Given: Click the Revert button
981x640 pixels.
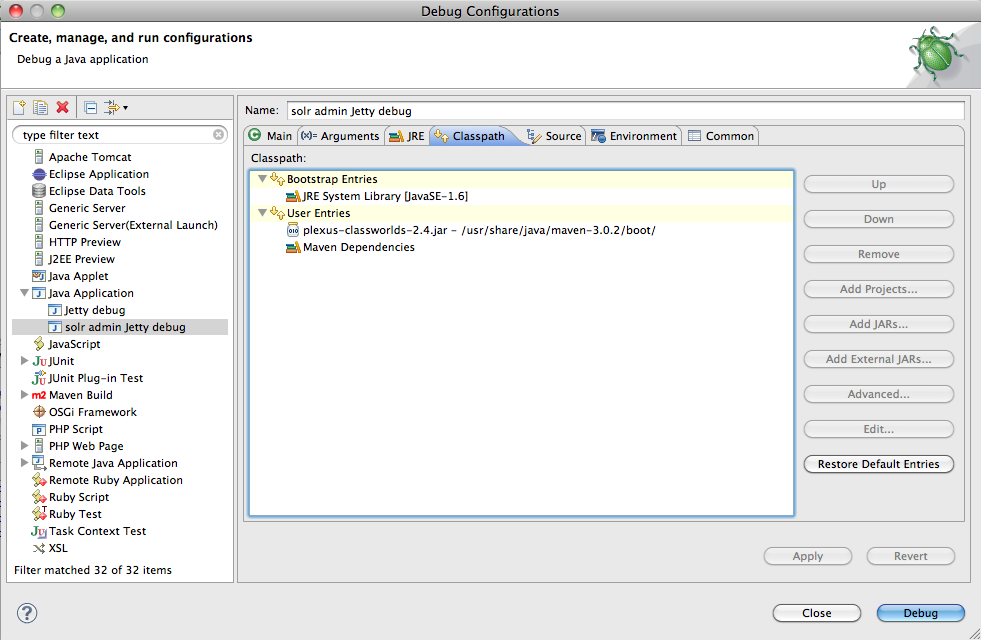Looking at the screenshot, I should click(x=910, y=556).
